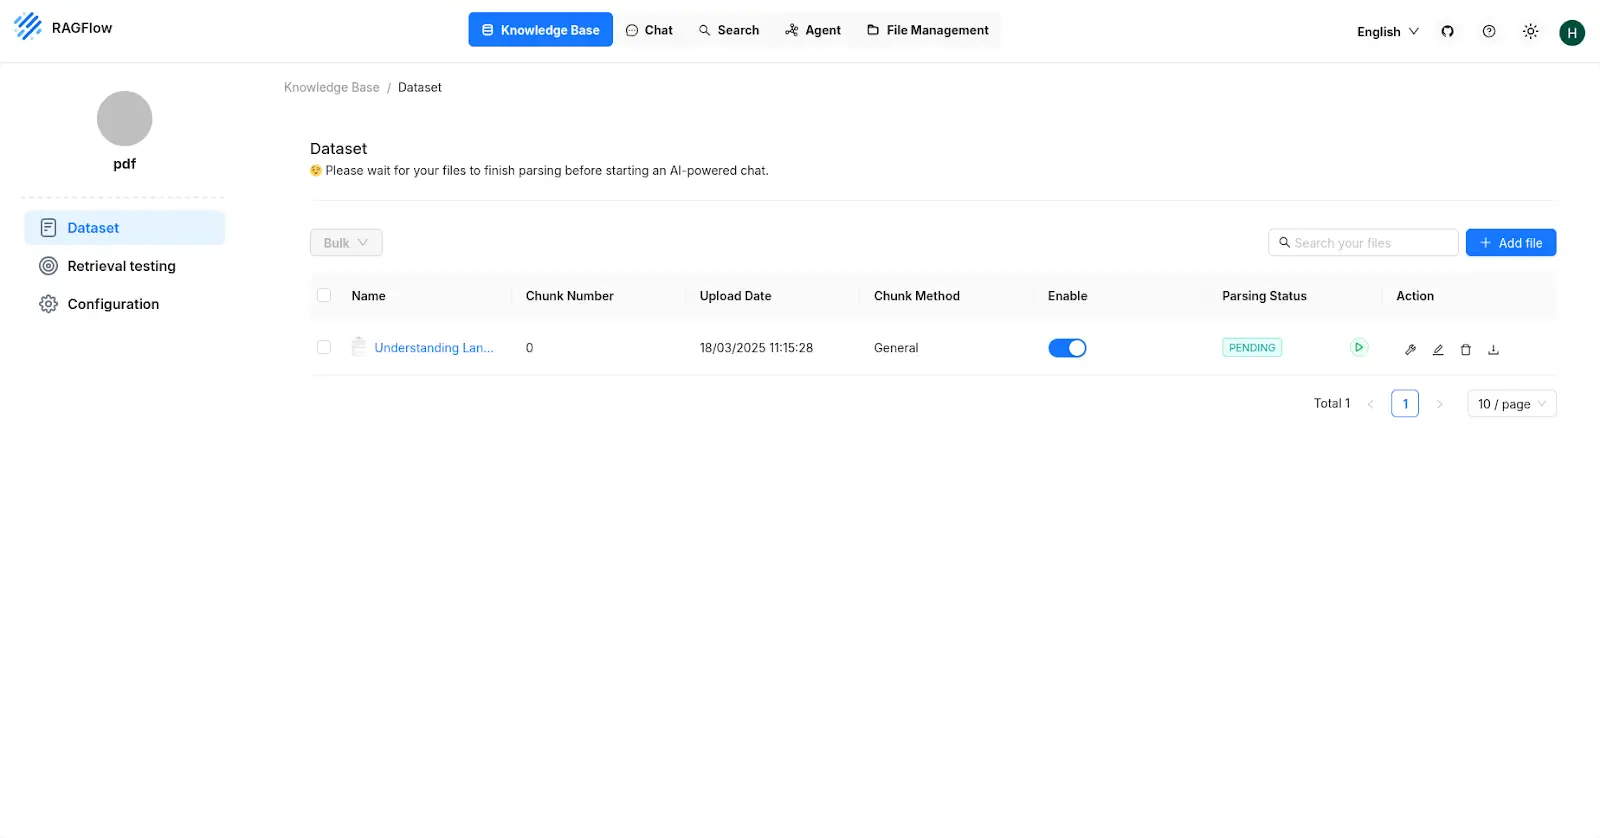This screenshot has height=838, width=1600.
Task: Click the RAGFlow logo icon
Action: [28, 27]
